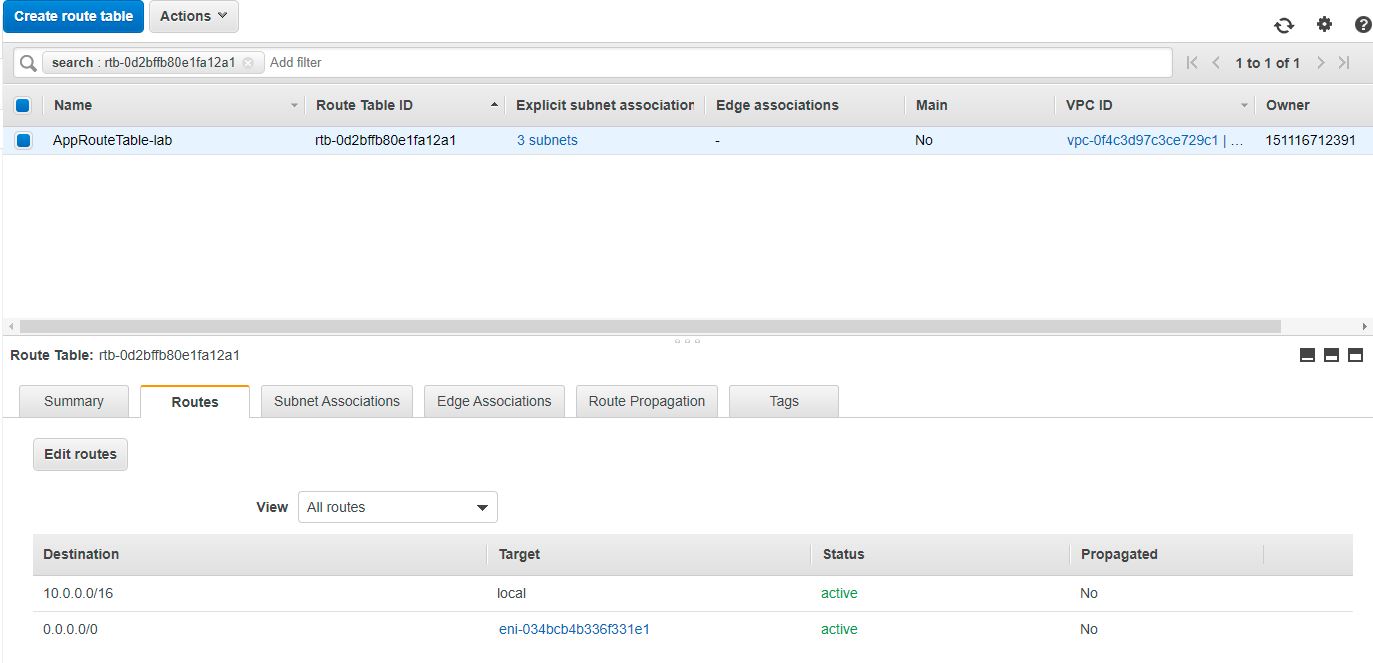Click the Target column header in routes
The image size is (1373, 663).
tap(519, 554)
